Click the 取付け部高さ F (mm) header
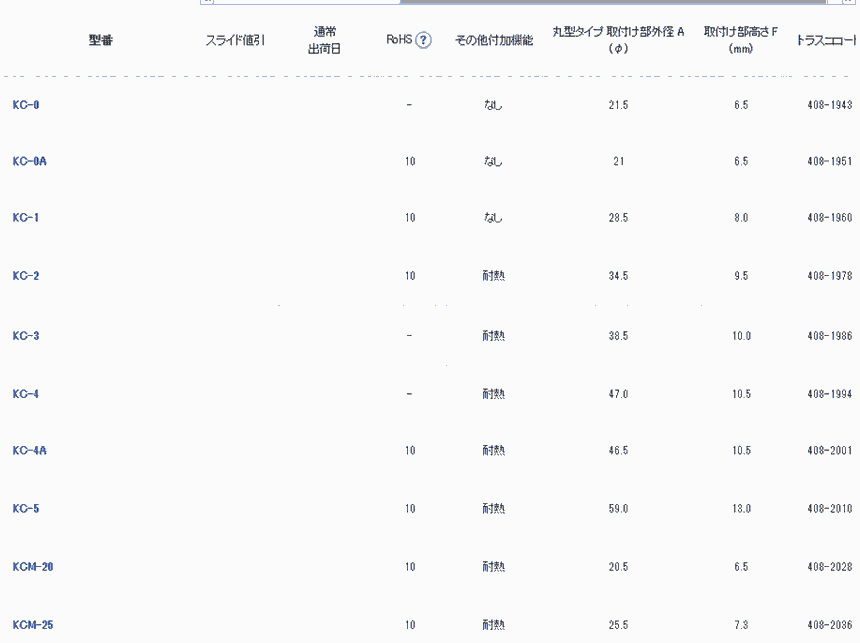Viewport: 860px width, 643px height. [x=741, y=40]
